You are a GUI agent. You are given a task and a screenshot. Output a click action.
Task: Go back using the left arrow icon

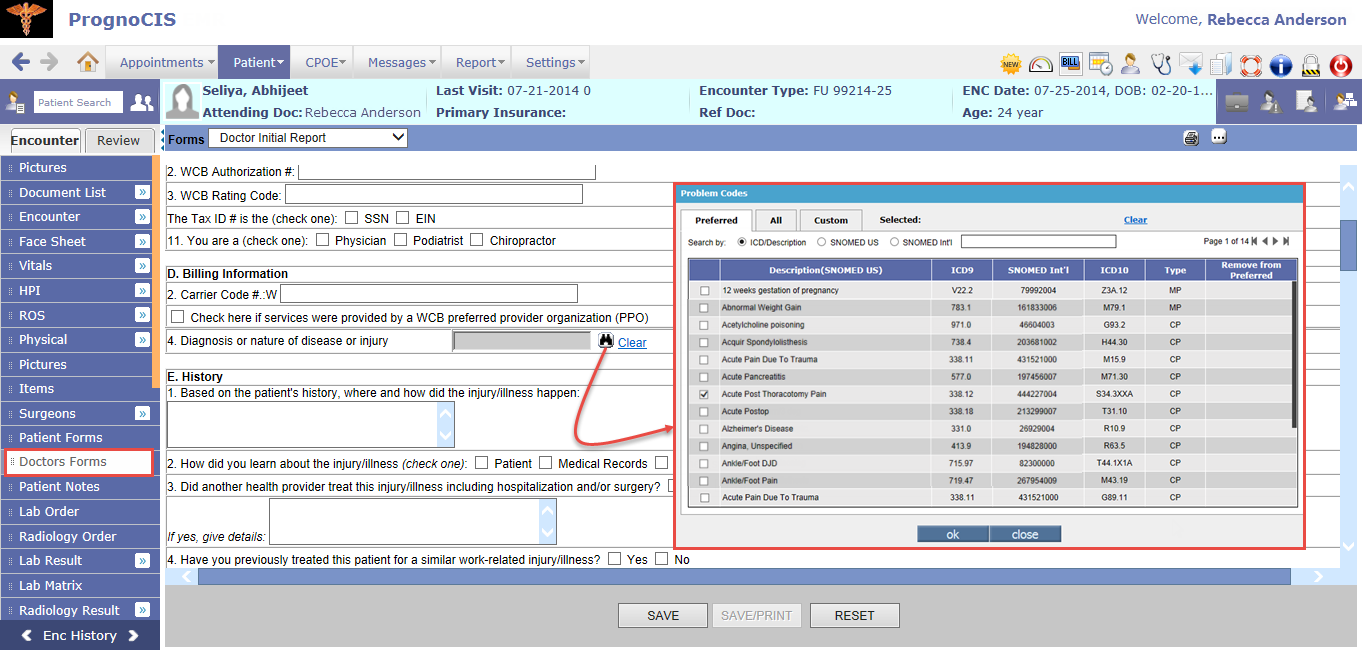click(x=21, y=62)
